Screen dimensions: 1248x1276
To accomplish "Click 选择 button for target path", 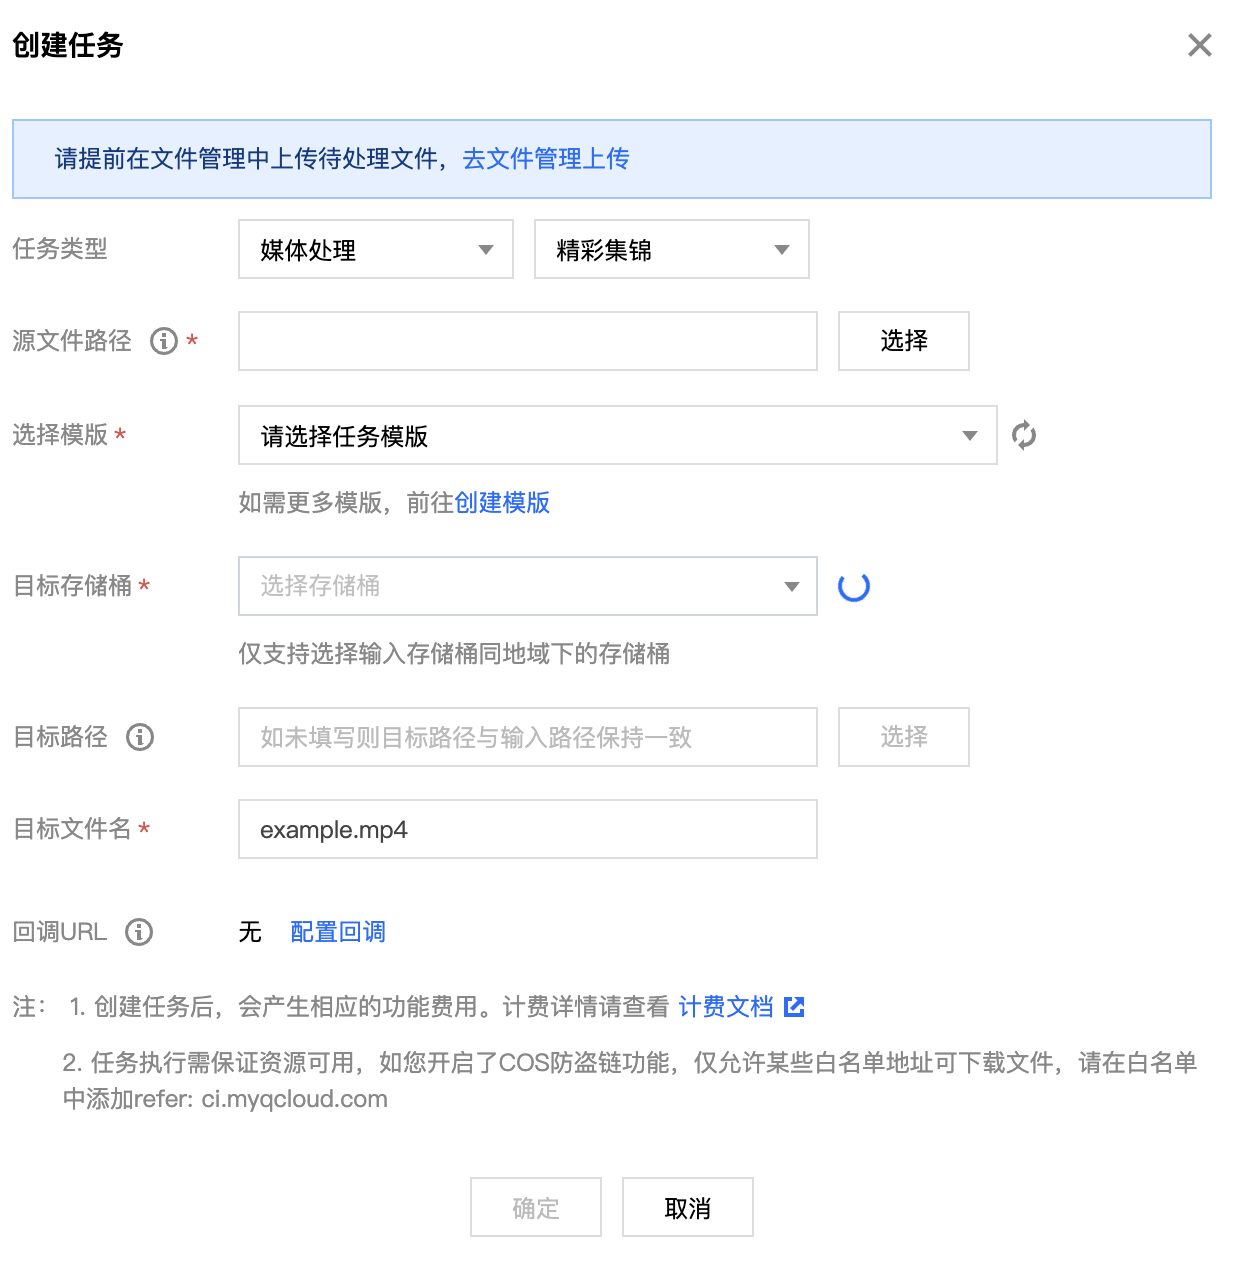I will [x=904, y=737].
